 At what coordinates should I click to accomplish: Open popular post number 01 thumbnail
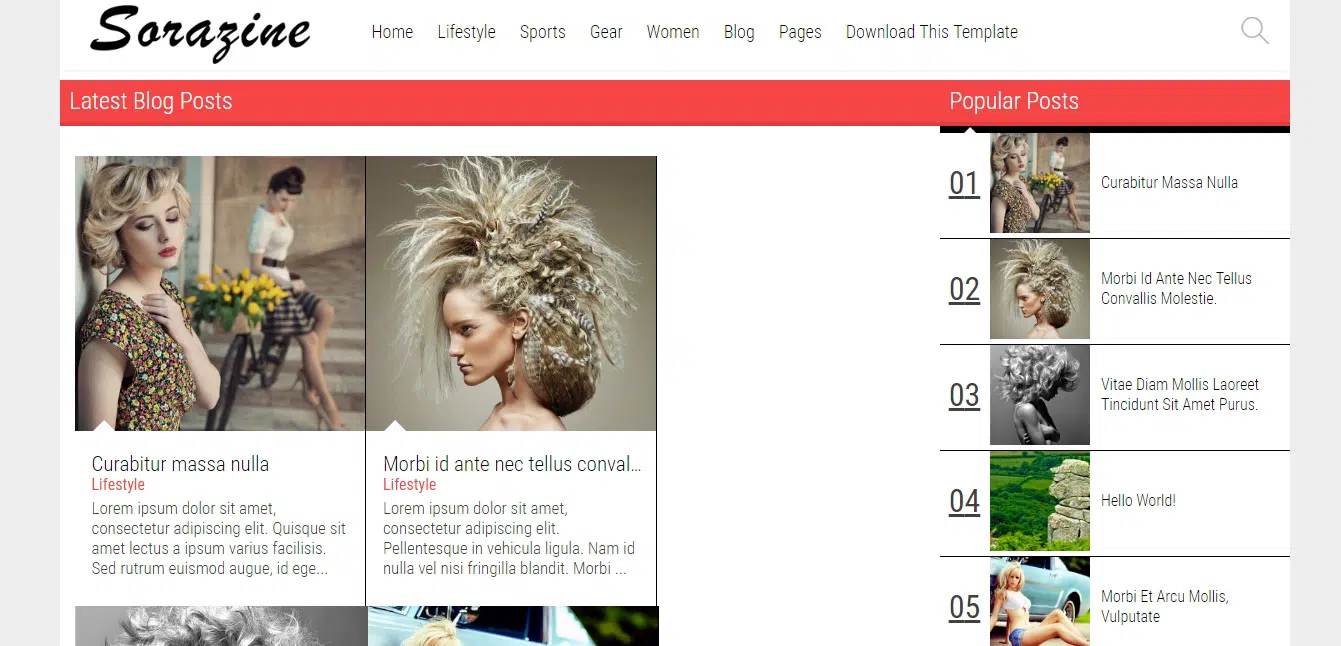pos(1039,183)
